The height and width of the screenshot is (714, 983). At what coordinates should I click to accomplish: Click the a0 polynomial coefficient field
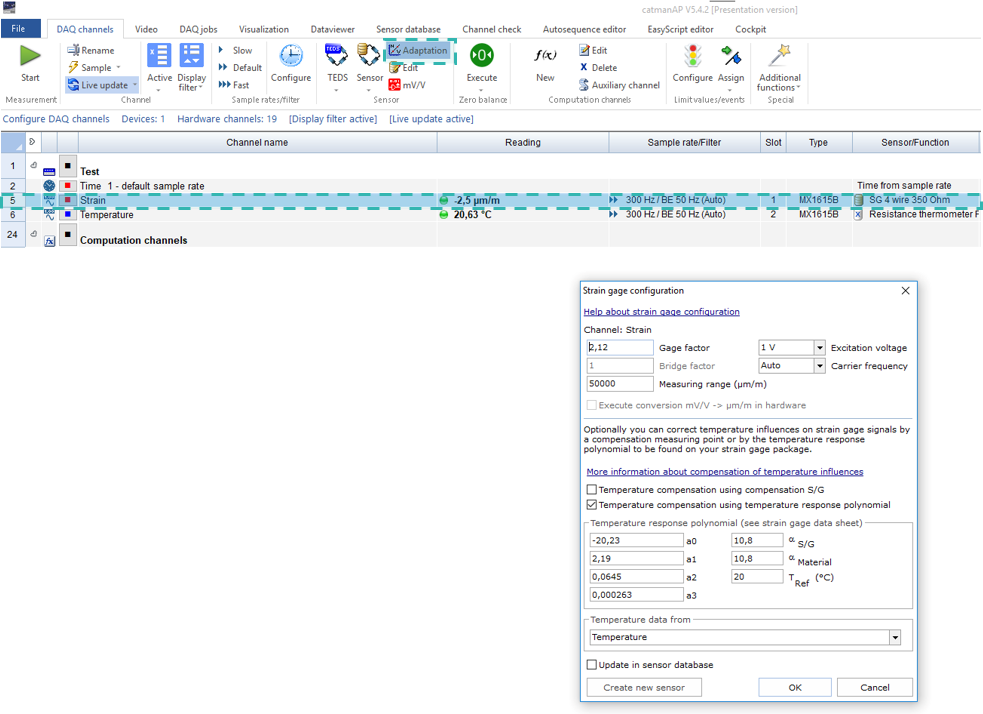pyautogui.click(x=636, y=540)
